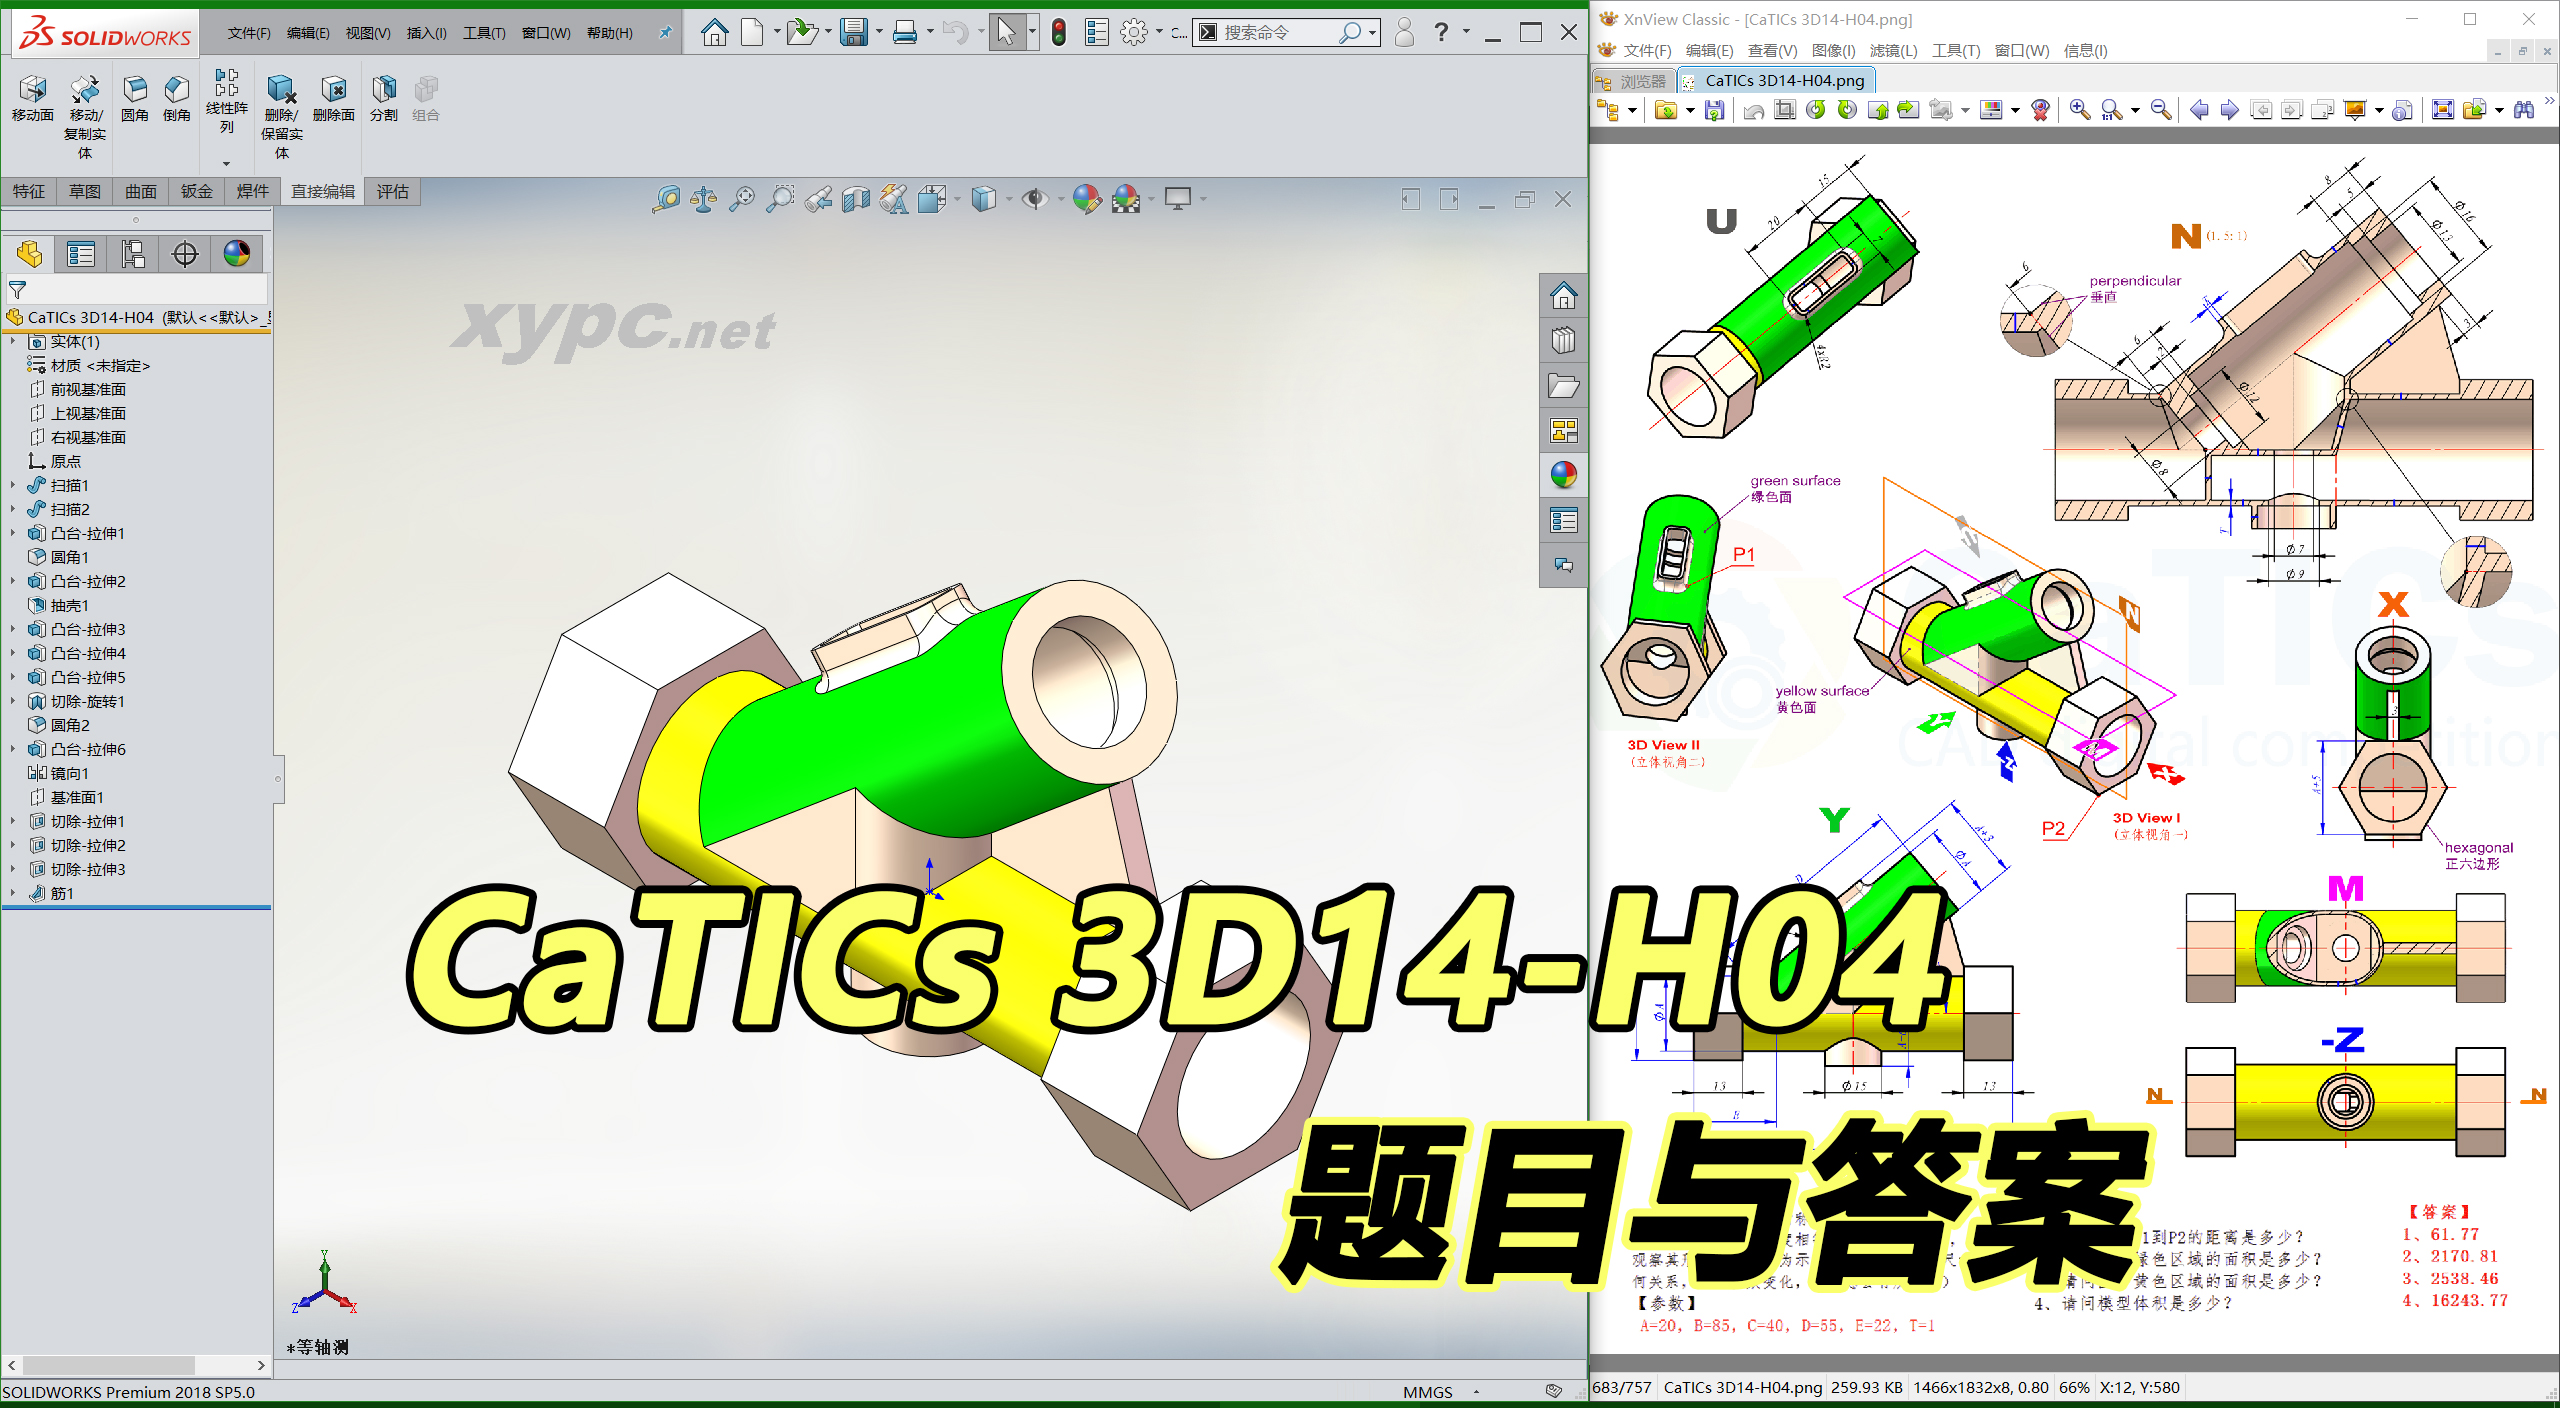The height and width of the screenshot is (1408, 2560).
Task: Select the Chamfer (倒角) tool
Action: 177,98
